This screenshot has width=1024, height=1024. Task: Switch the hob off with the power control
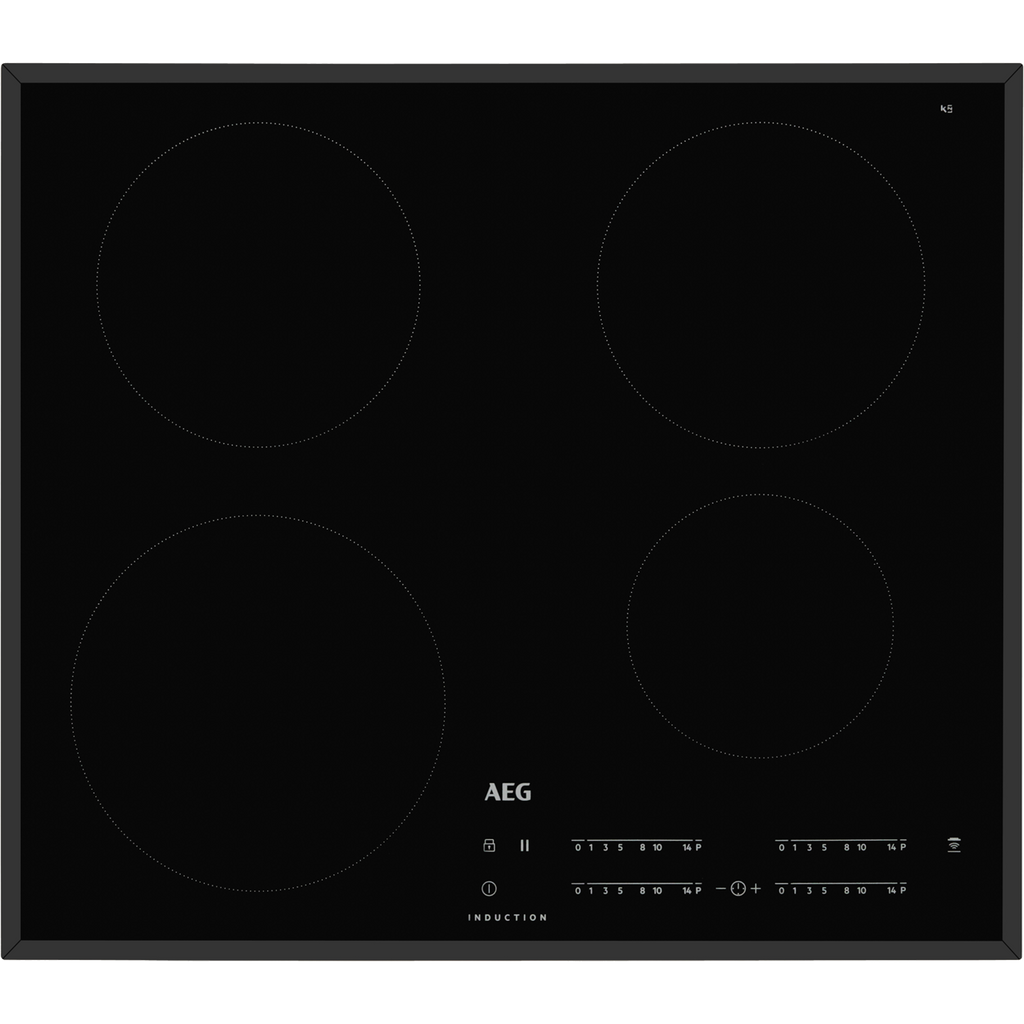click(489, 887)
